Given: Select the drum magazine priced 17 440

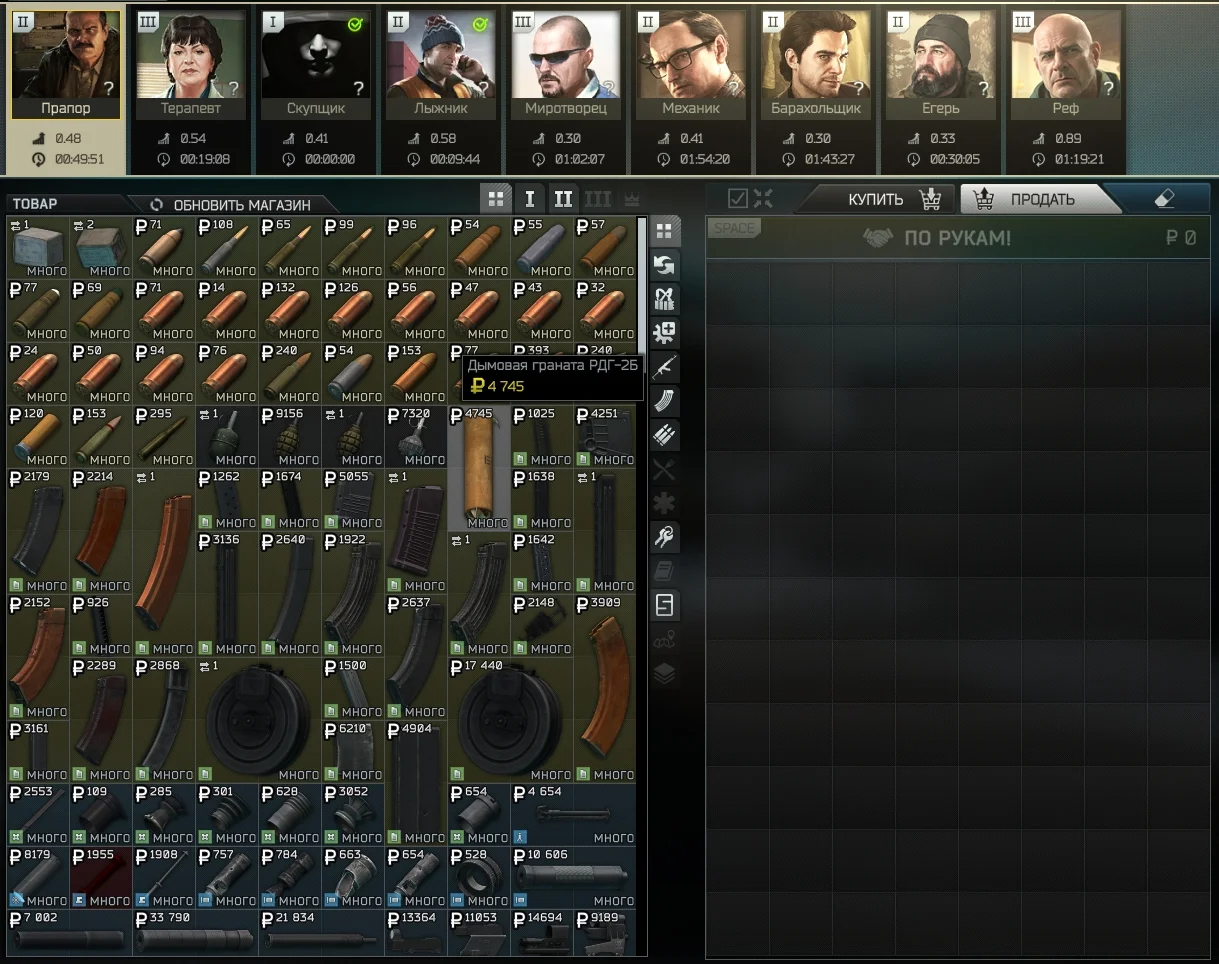Looking at the screenshot, I should tap(510, 720).
